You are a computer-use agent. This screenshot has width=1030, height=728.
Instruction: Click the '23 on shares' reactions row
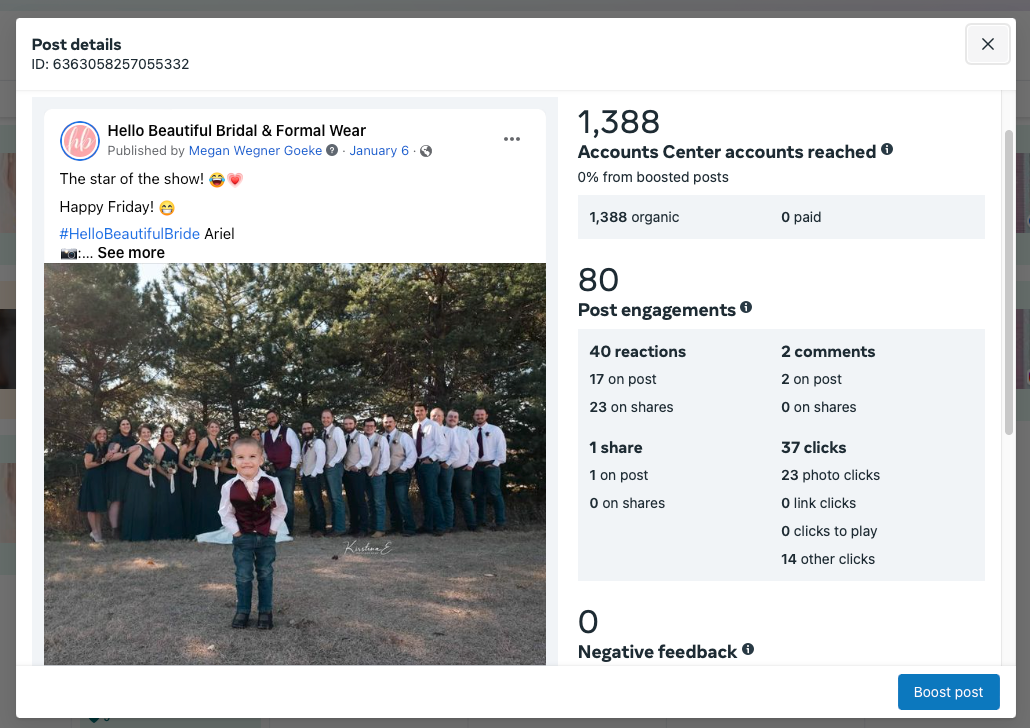coord(631,407)
